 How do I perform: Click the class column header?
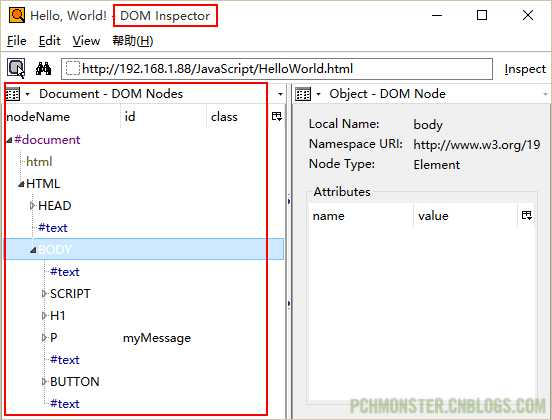238,117
